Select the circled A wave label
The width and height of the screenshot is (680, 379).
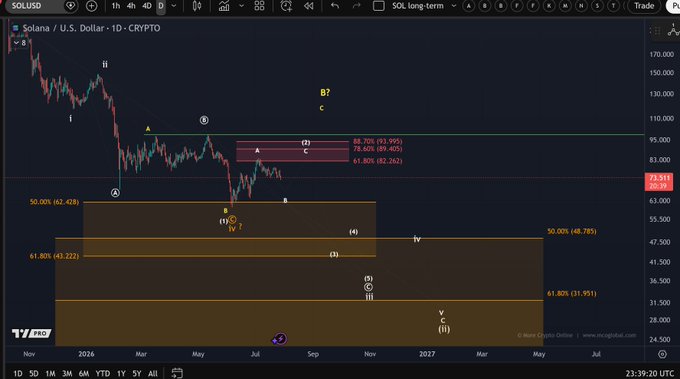point(115,193)
